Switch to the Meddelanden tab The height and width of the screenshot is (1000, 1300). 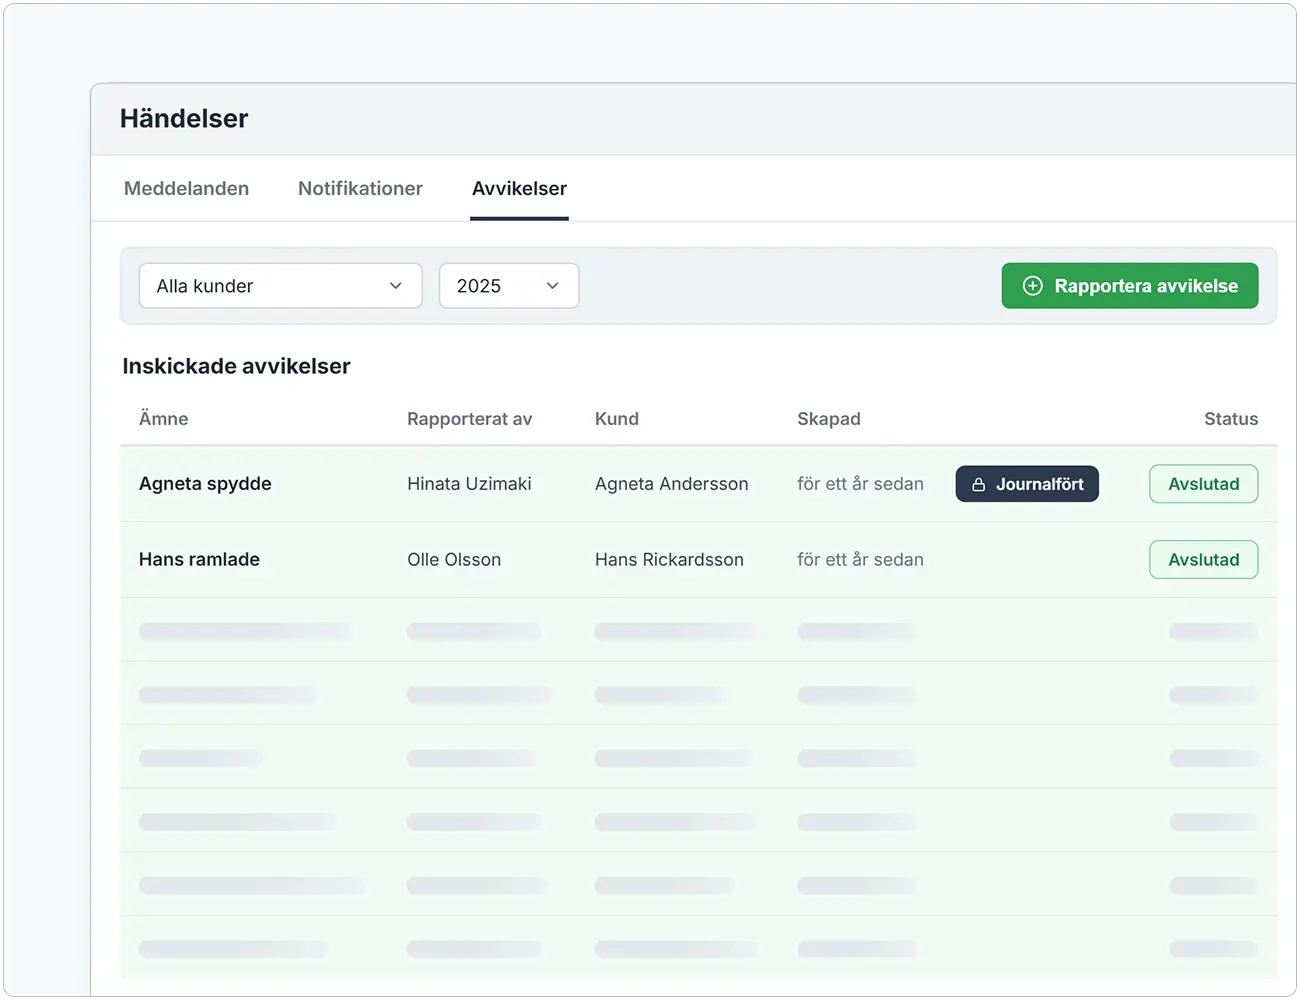point(187,188)
